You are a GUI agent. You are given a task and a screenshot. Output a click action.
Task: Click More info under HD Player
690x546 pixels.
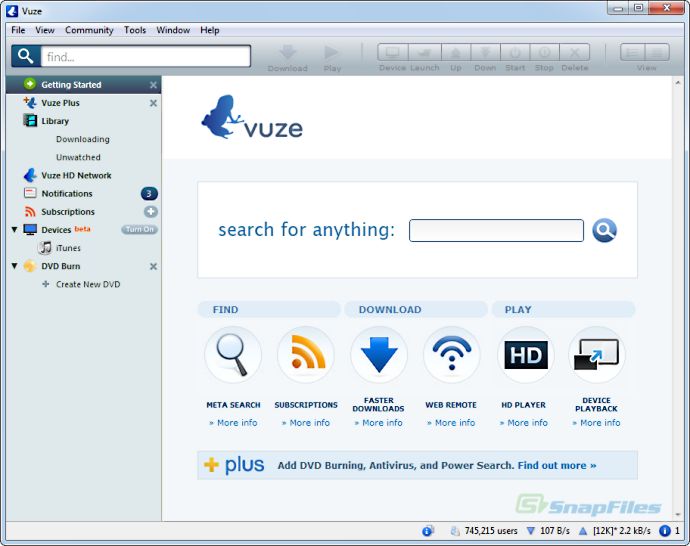coord(524,423)
